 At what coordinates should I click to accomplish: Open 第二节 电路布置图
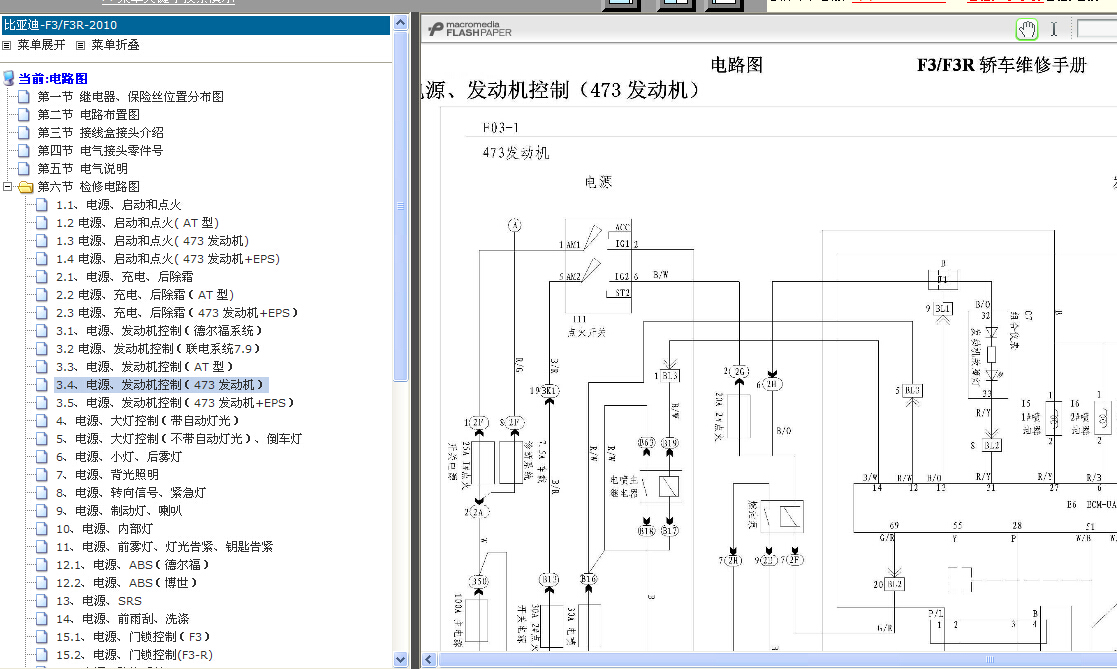coord(88,115)
